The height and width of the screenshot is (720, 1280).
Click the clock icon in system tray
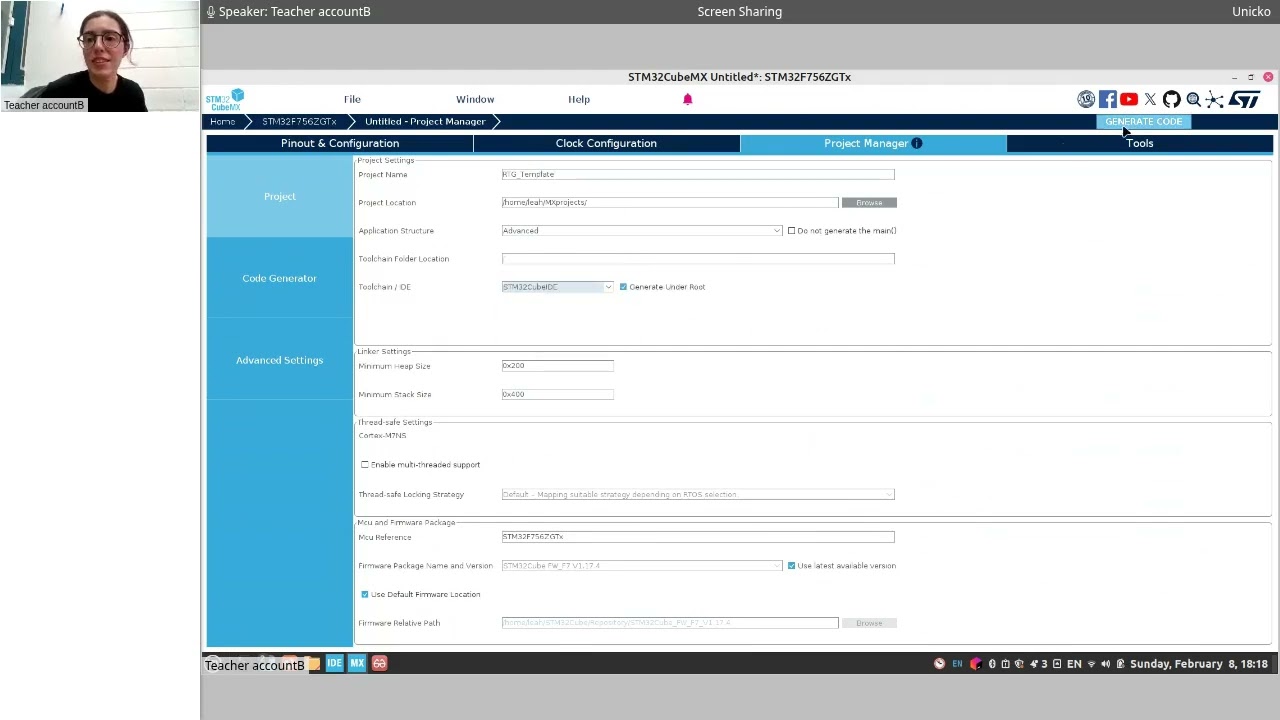point(939,664)
